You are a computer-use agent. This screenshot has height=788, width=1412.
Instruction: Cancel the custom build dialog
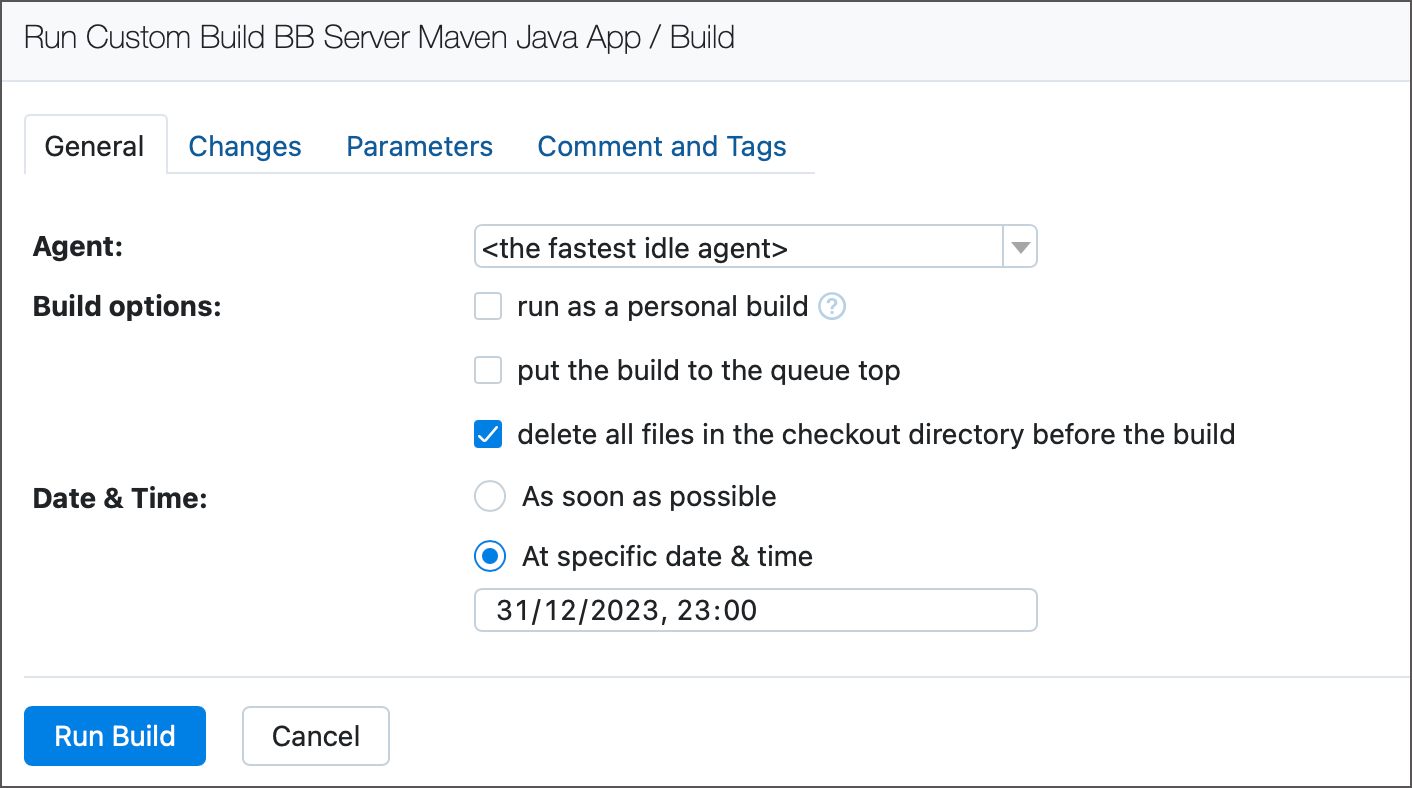(315, 736)
